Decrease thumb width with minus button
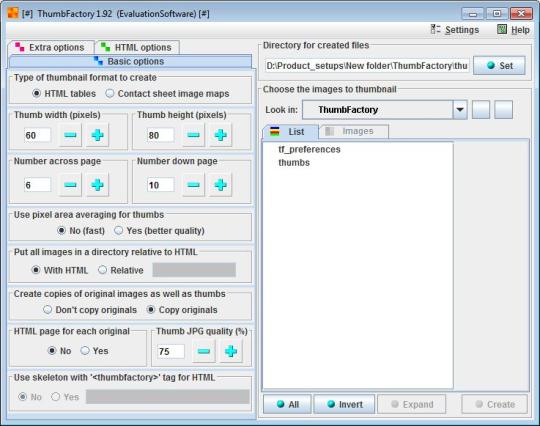Image resolution: width=540 pixels, height=426 pixels. 70,135
